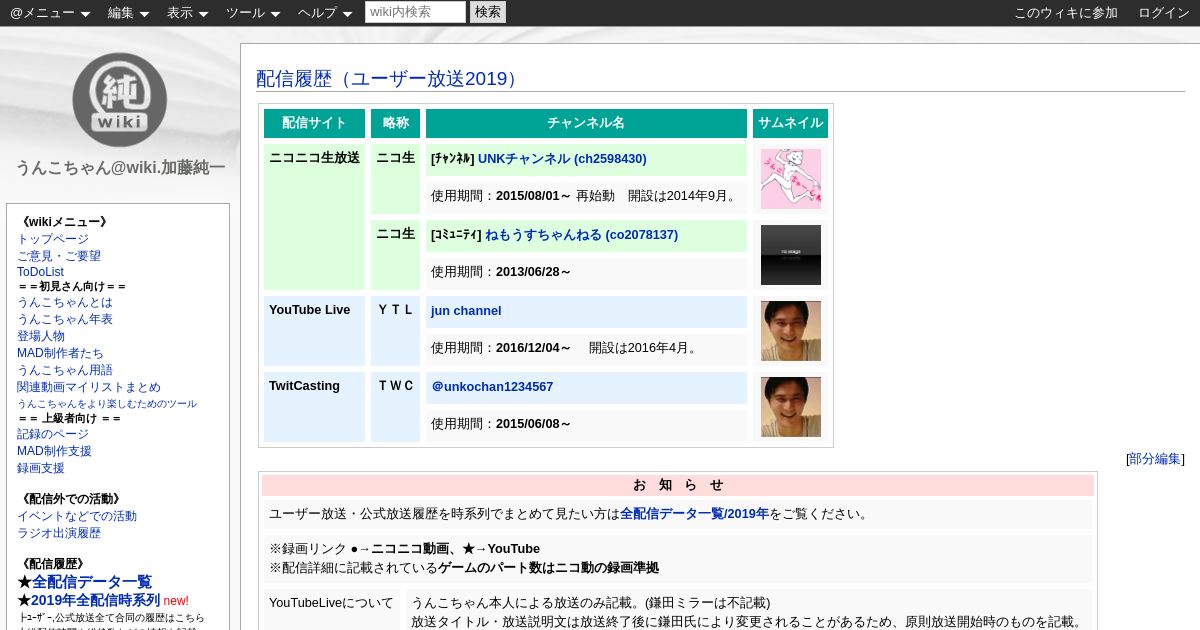Click the 部分編集 edit link
The width and height of the screenshot is (1200, 630).
click(x=1155, y=459)
